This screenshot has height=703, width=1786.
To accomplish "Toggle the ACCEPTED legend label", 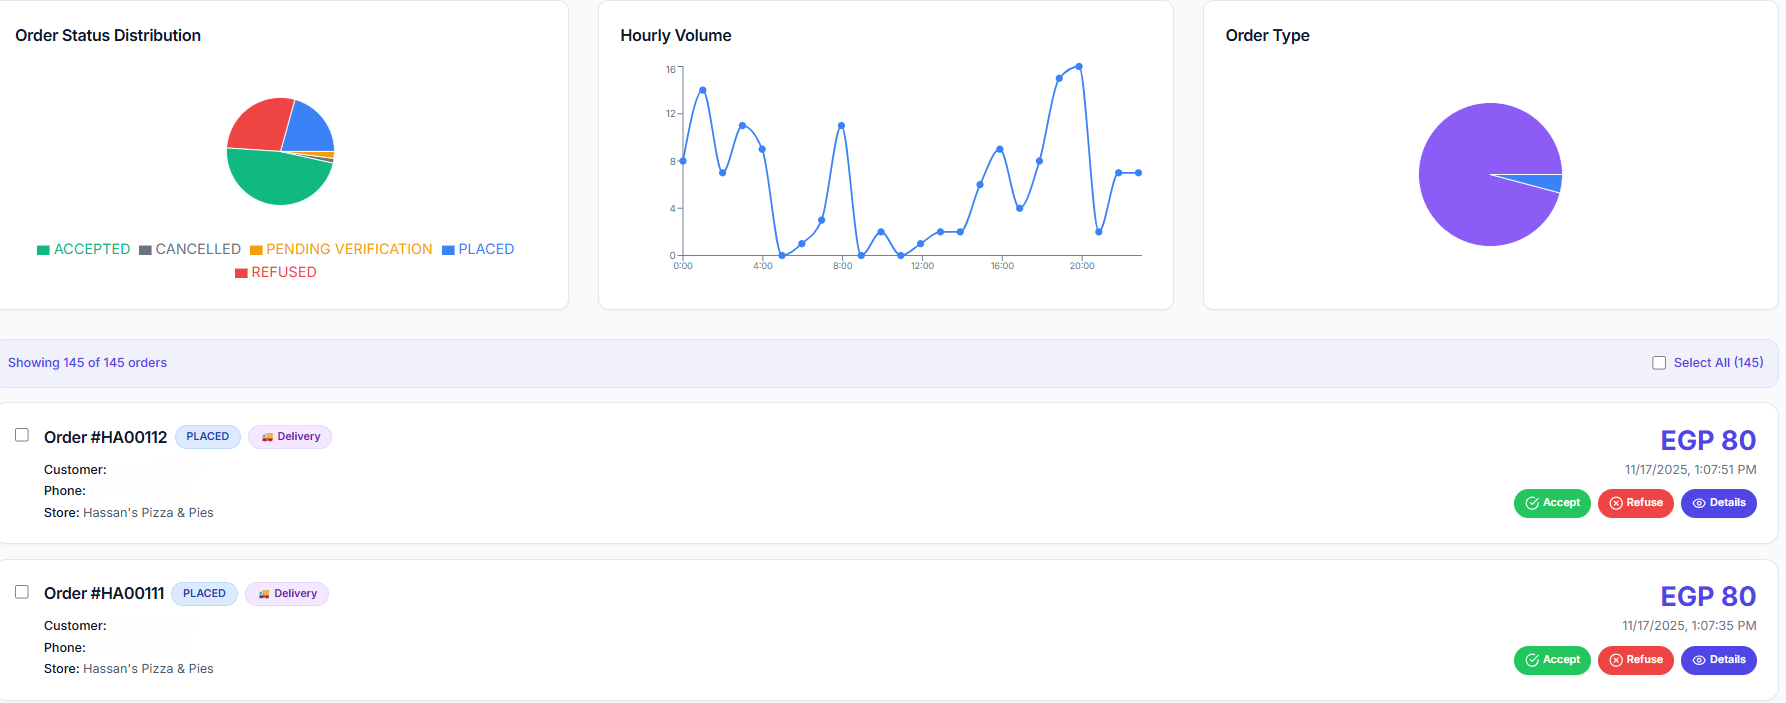I will tap(92, 249).
